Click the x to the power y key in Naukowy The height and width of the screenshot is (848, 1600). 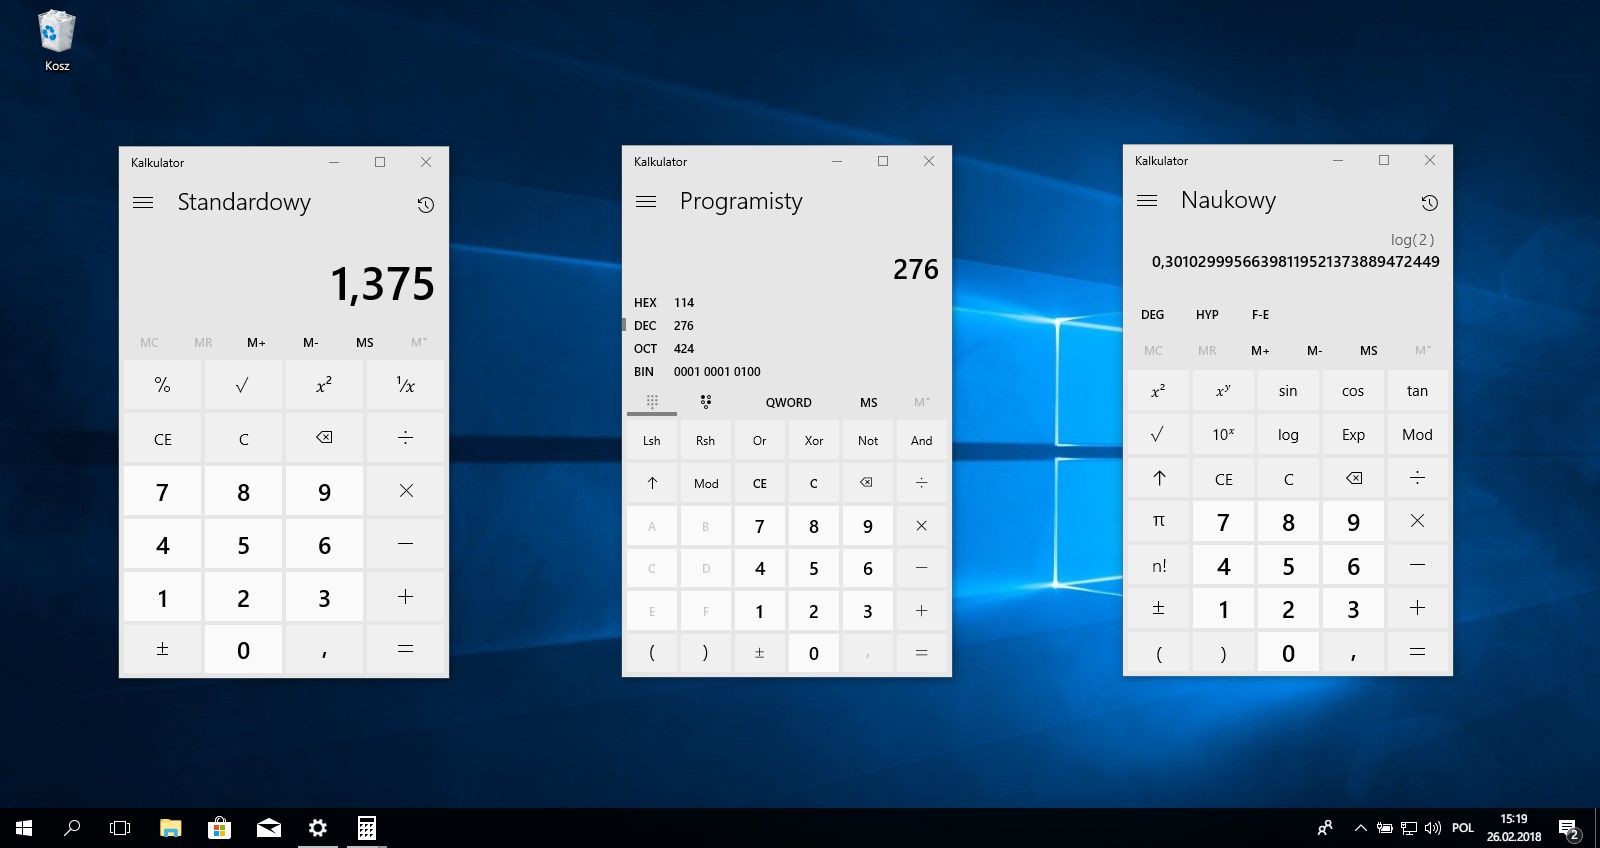point(1223,391)
